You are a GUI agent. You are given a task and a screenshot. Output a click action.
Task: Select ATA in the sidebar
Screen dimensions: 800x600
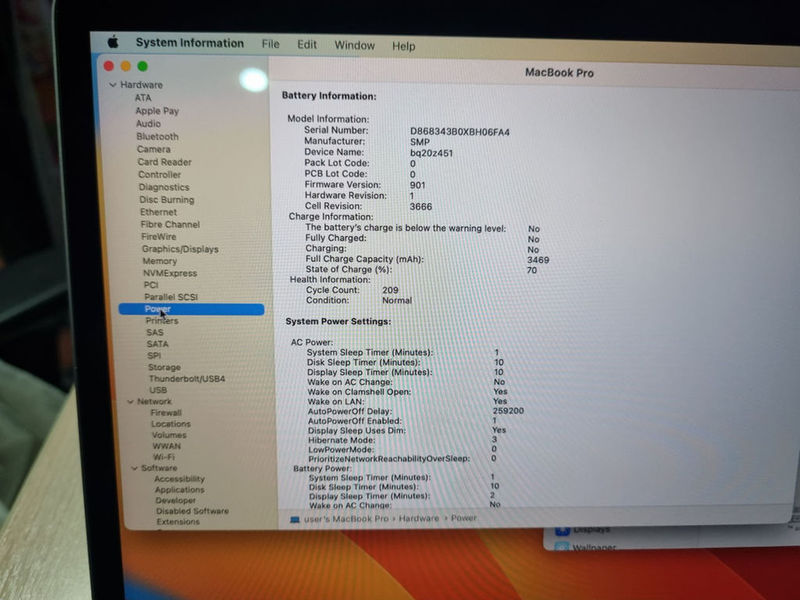coord(143,98)
